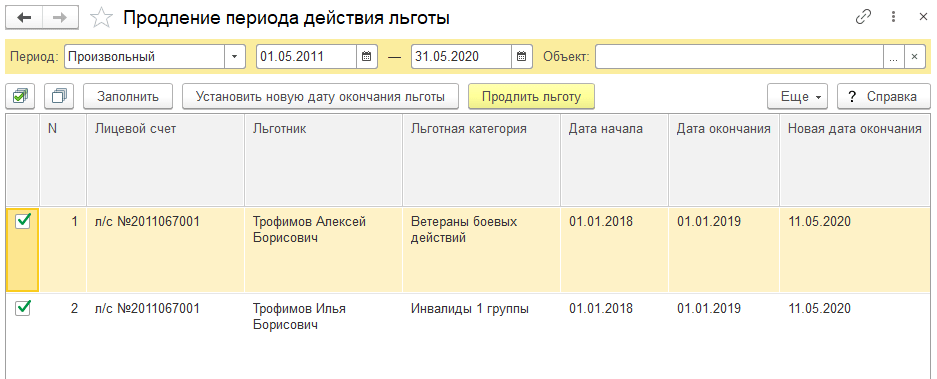Open the Еще dropdown menu
This screenshot has width=937, height=379.
coord(797,96)
